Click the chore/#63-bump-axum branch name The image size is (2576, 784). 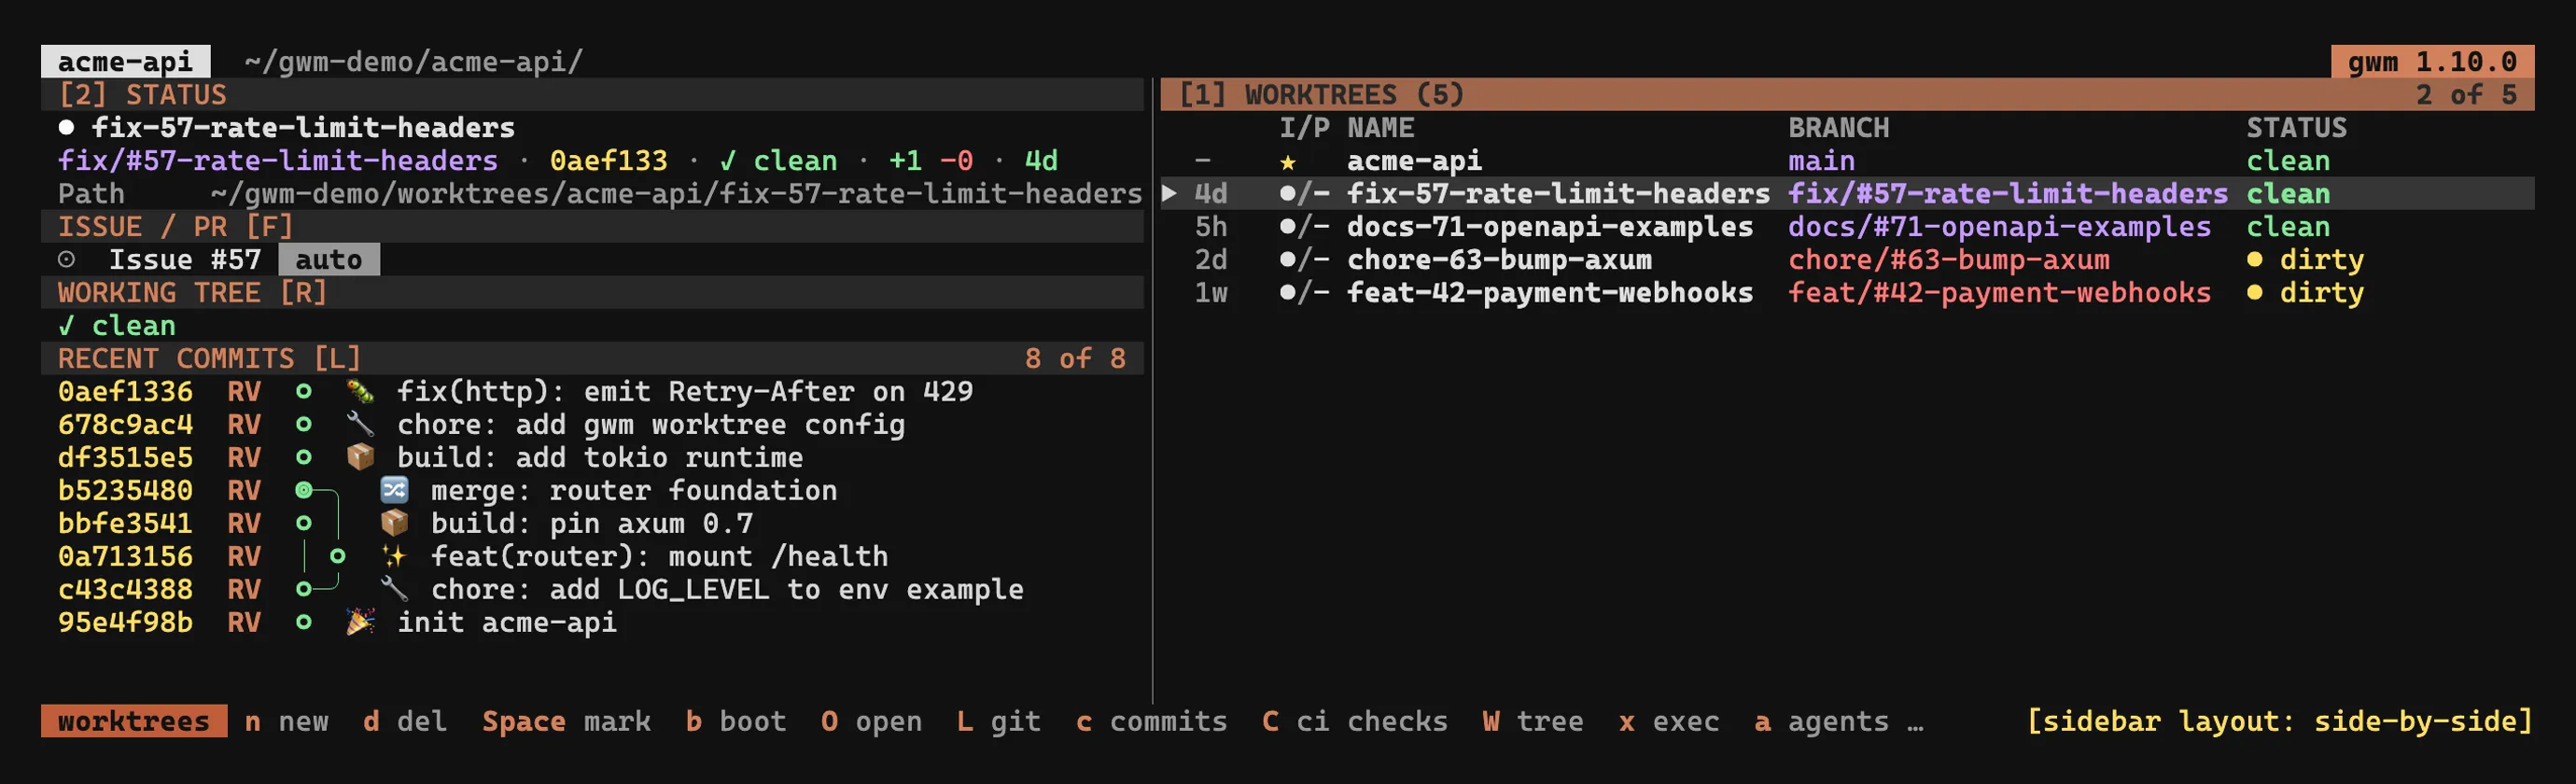(1949, 260)
